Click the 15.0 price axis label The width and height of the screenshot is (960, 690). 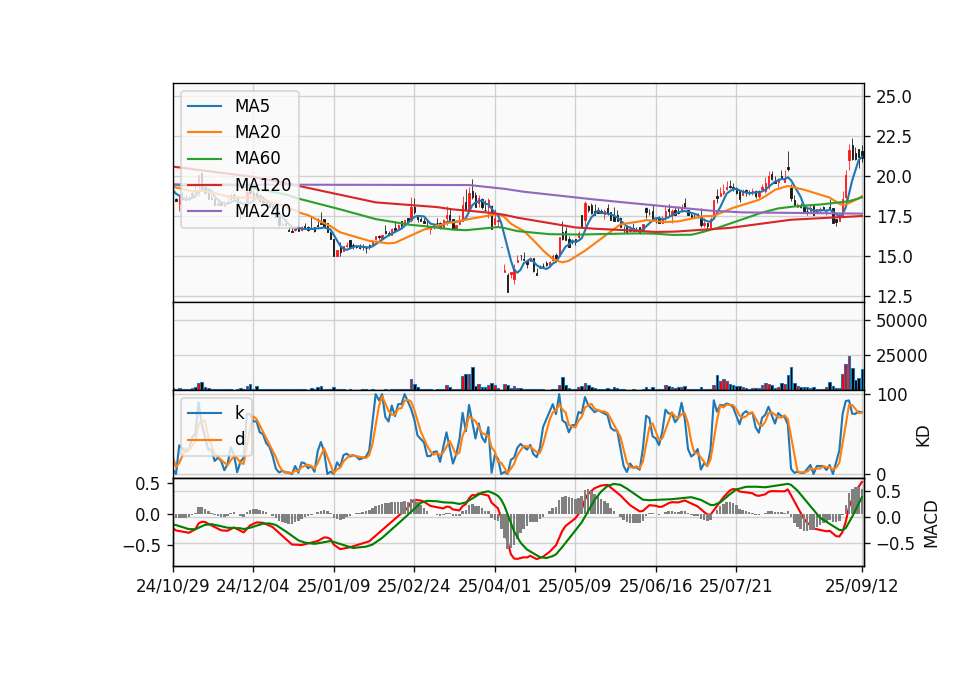click(x=894, y=257)
